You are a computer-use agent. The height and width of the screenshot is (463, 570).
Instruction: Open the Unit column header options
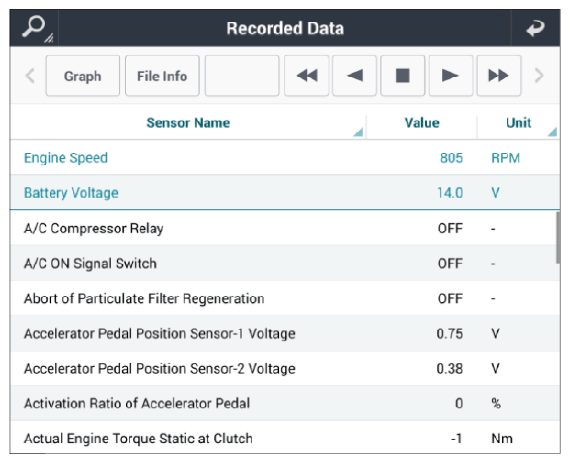tap(518, 123)
